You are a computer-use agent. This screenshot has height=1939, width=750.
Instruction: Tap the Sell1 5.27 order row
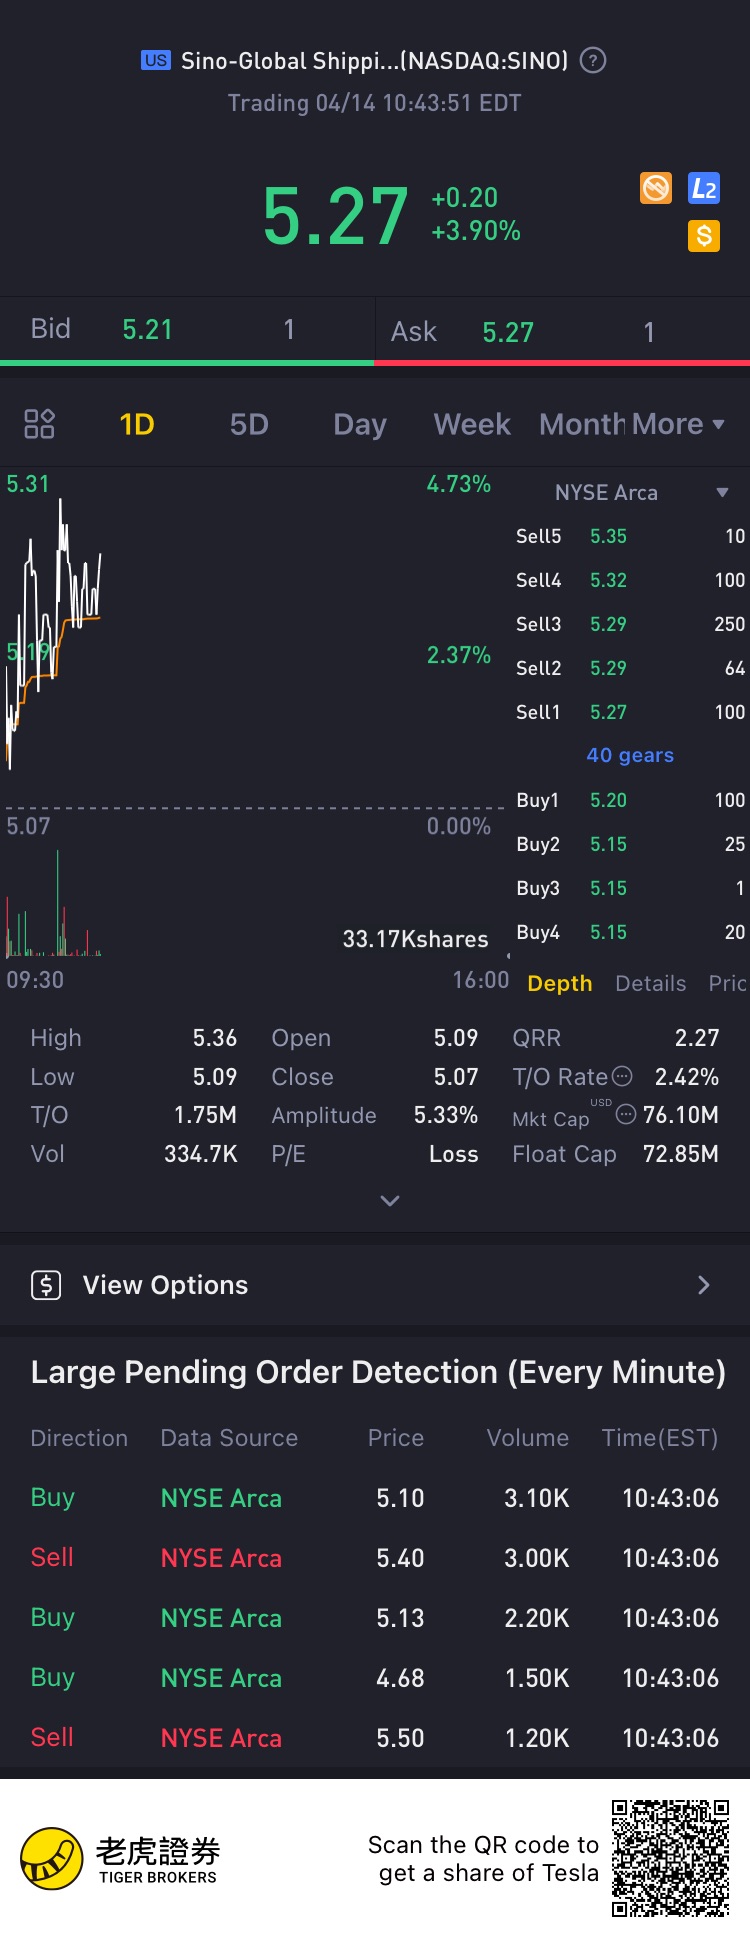pos(630,712)
